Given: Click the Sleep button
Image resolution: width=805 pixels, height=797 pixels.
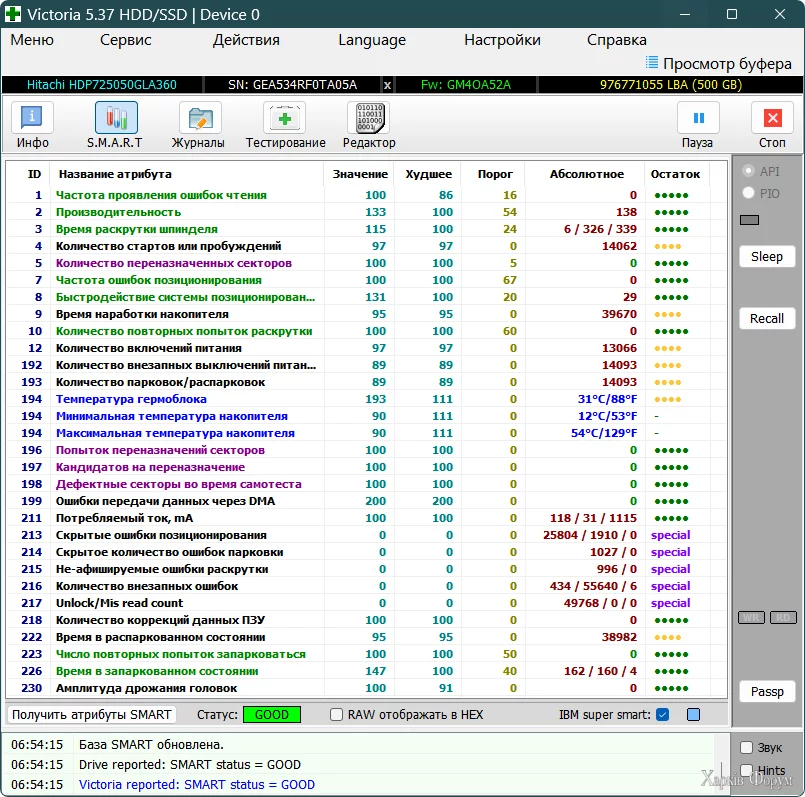Looking at the screenshot, I should click(767, 257).
